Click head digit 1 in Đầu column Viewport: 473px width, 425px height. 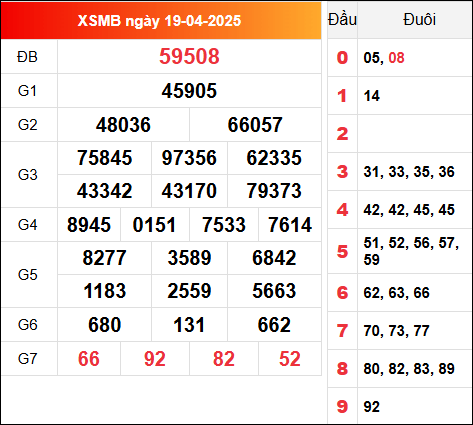click(342, 96)
